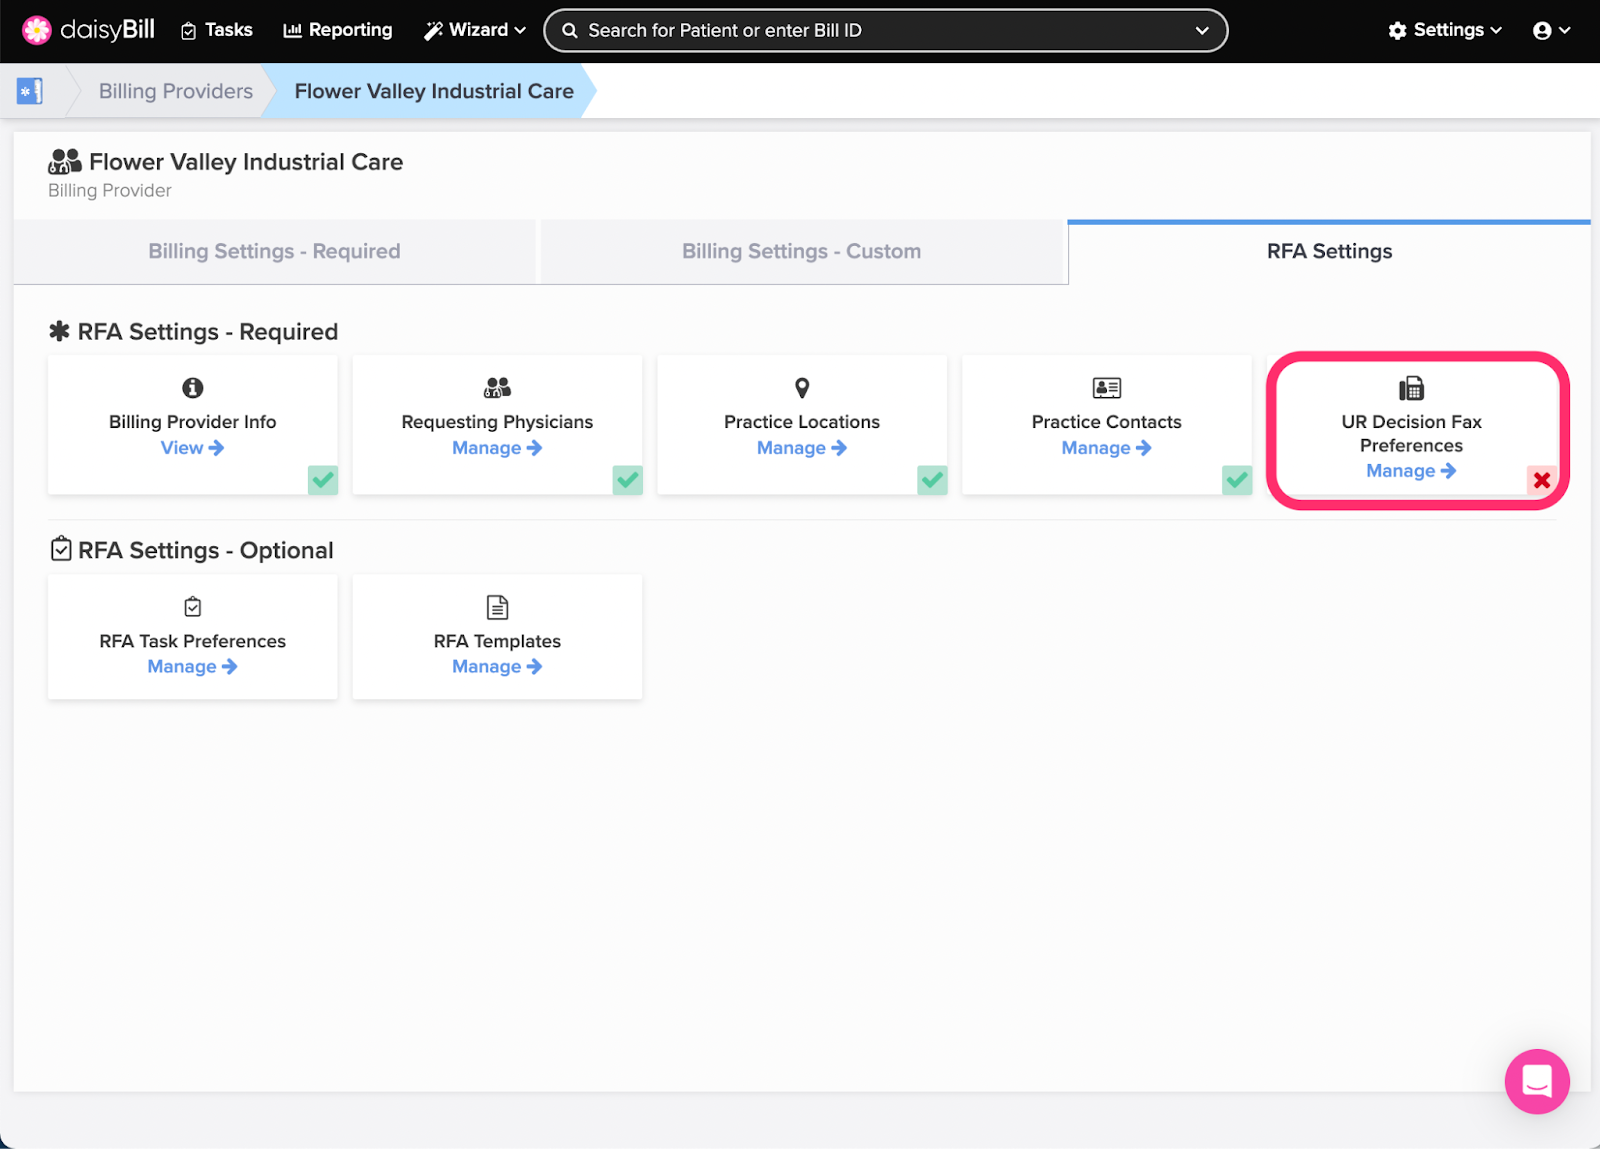Open the chat support bubble
The image size is (1600, 1149).
point(1537,1081)
